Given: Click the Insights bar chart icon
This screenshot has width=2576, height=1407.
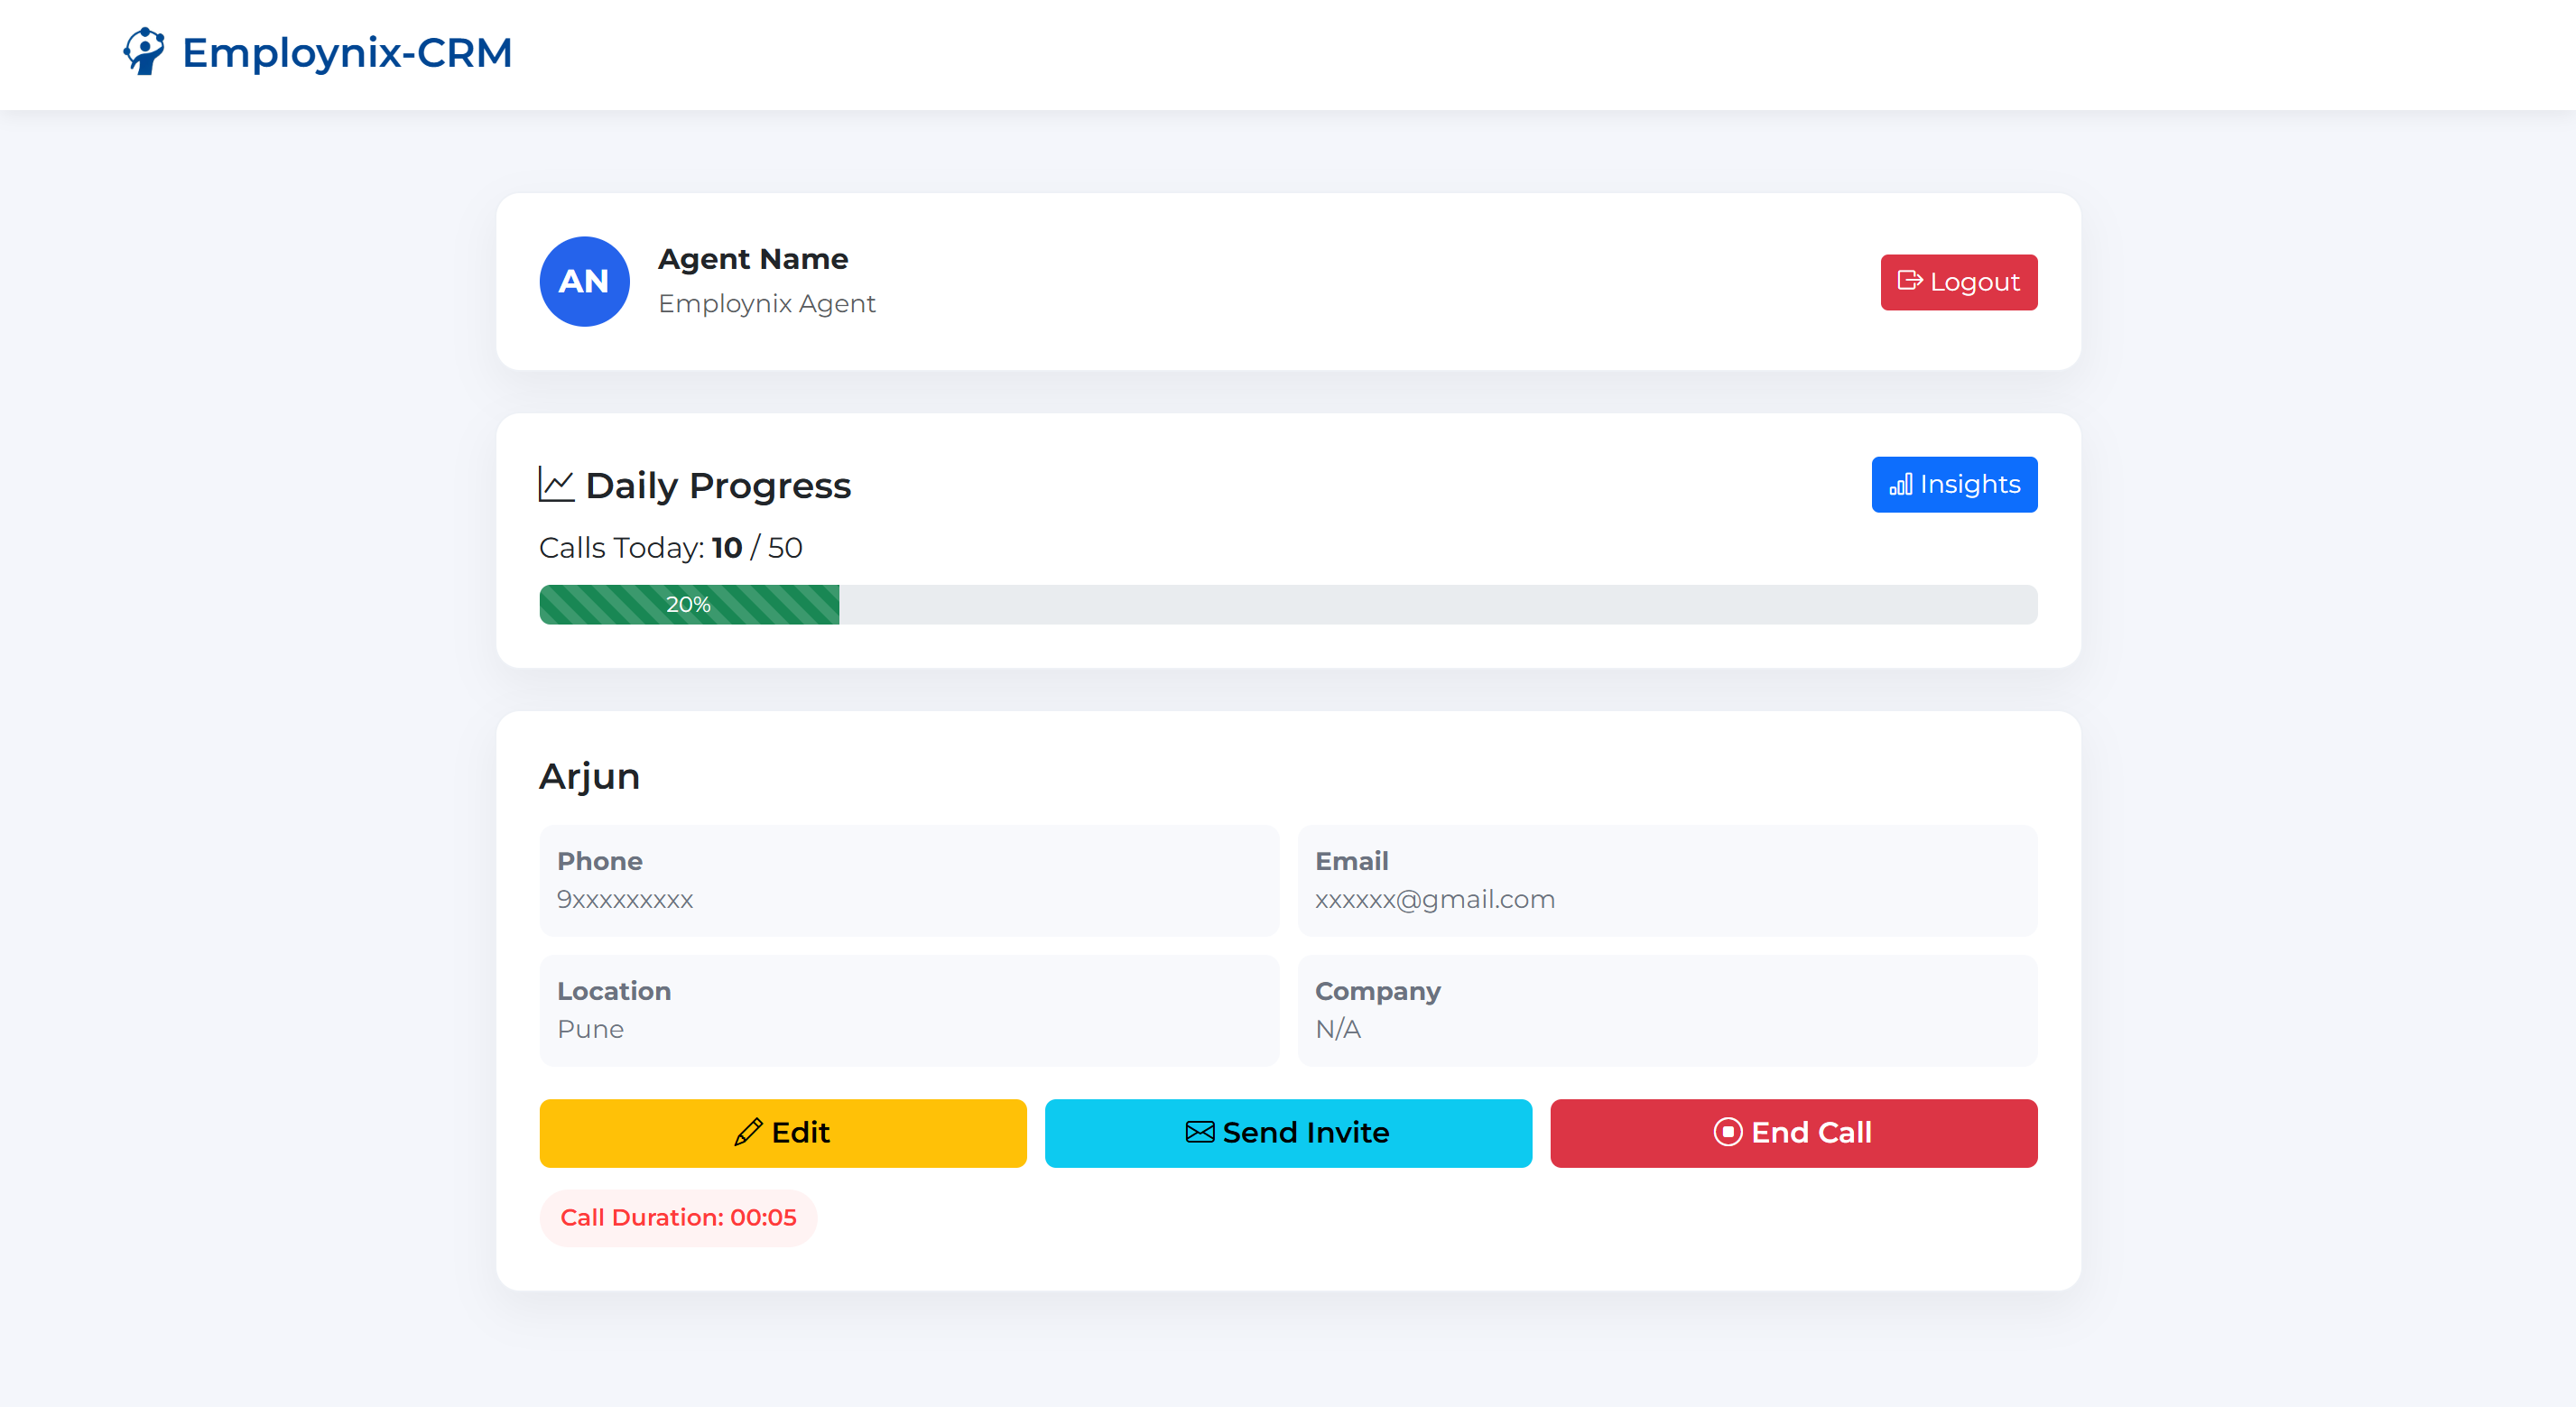Looking at the screenshot, I should click(1900, 485).
